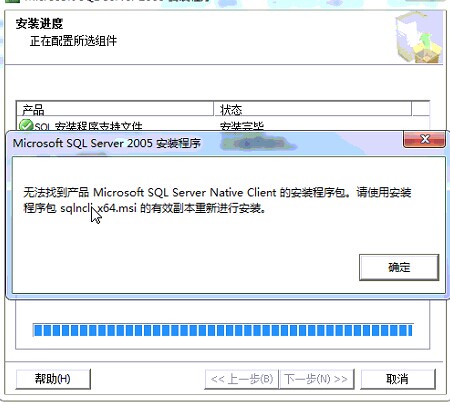Click the empty column header right of 状态
Viewport: 450px width, 406px height.
(x=420, y=109)
